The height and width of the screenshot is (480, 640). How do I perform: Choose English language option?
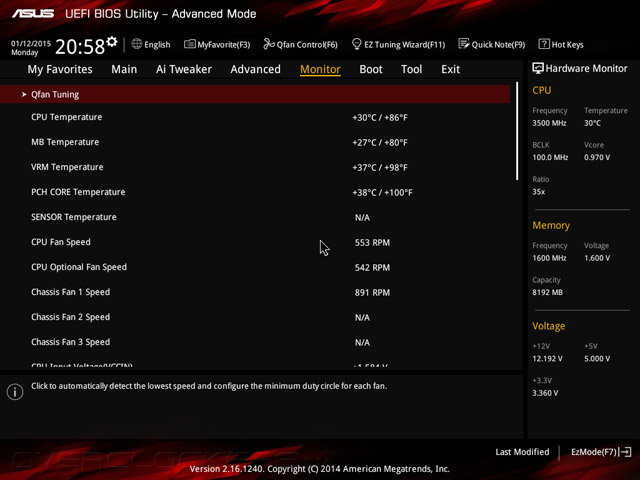pos(157,45)
